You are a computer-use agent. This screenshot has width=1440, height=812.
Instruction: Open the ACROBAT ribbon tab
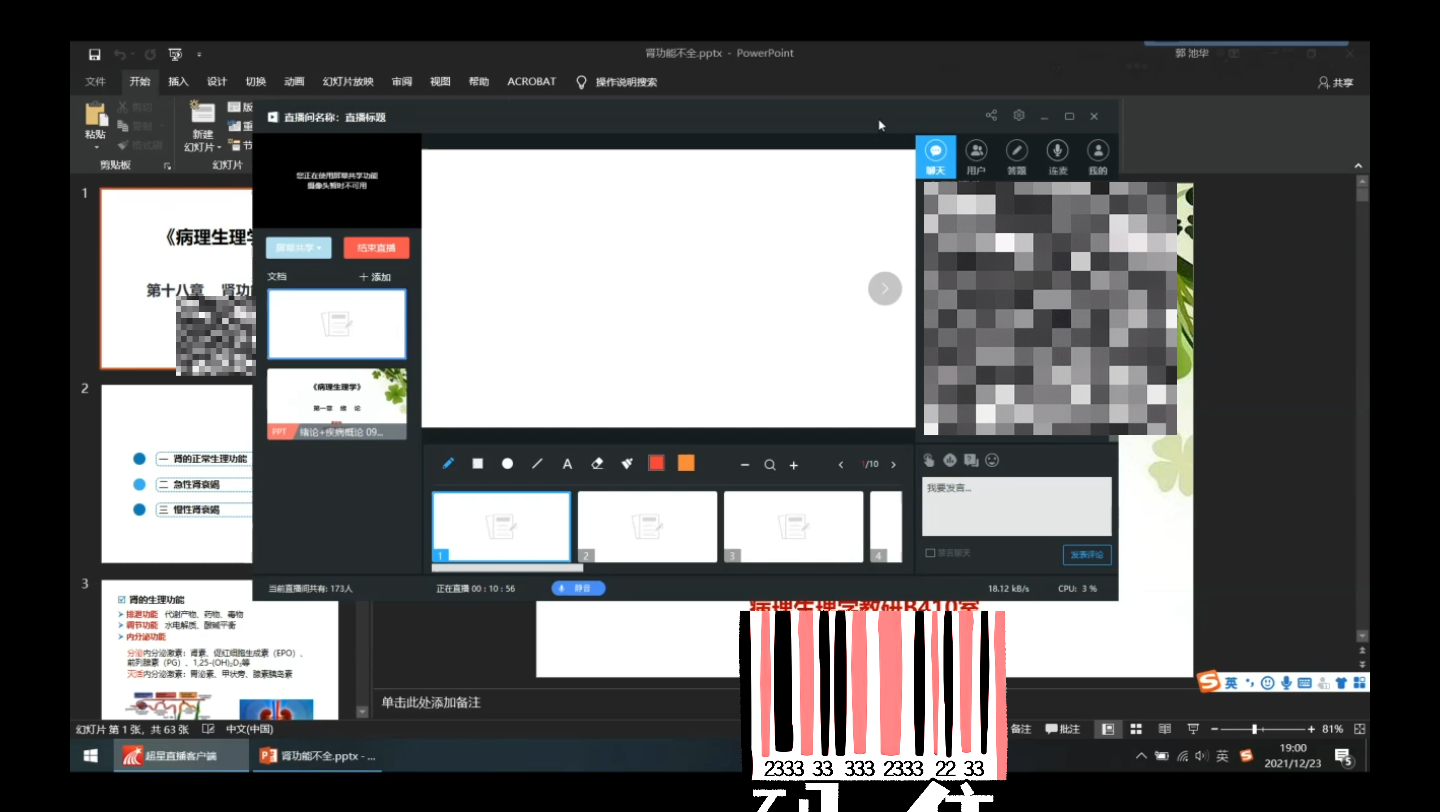[531, 82]
